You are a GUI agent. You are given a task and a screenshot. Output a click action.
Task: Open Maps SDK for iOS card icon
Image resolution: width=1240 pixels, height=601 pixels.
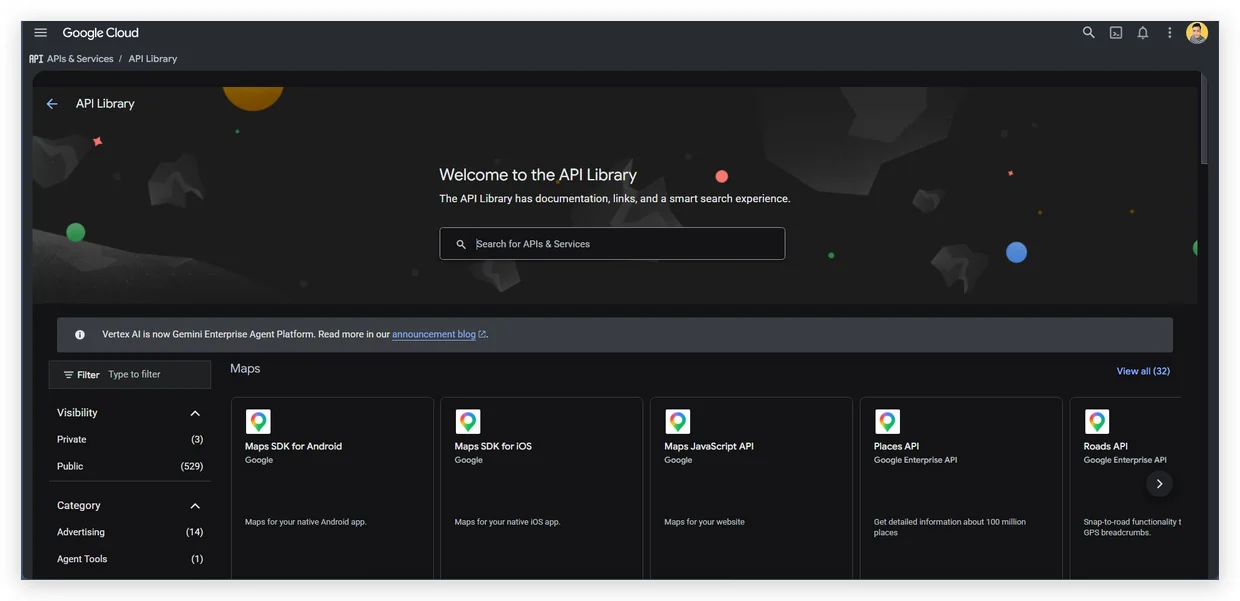click(468, 422)
